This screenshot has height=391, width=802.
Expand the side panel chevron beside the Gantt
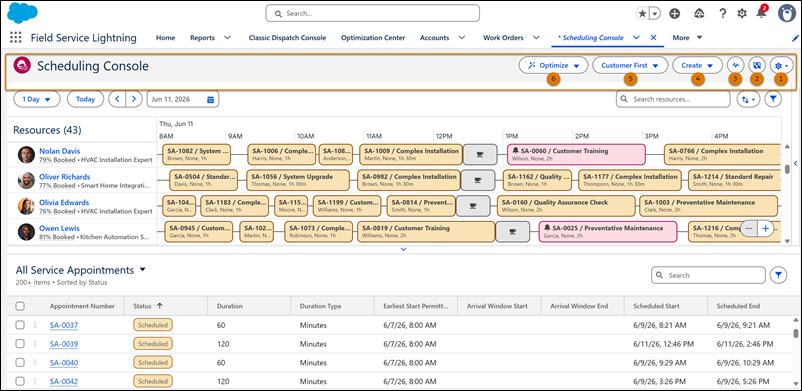pyautogui.click(x=795, y=163)
